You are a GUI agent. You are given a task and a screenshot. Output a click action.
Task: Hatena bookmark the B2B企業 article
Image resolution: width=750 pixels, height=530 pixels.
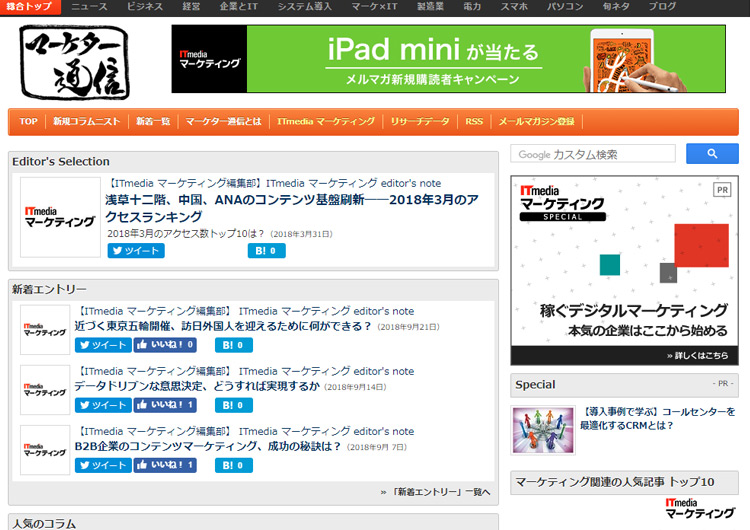(x=234, y=465)
